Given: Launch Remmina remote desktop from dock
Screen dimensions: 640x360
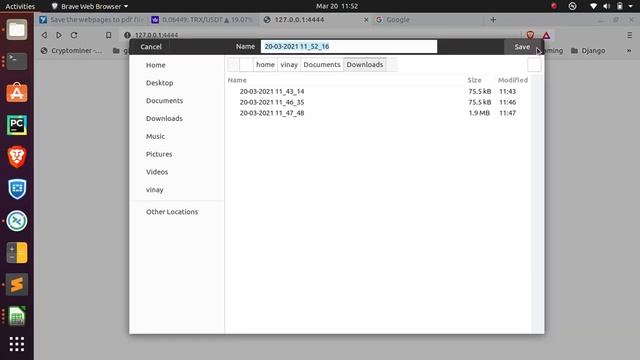Looking at the screenshot, I should click(x=17, y=220).
